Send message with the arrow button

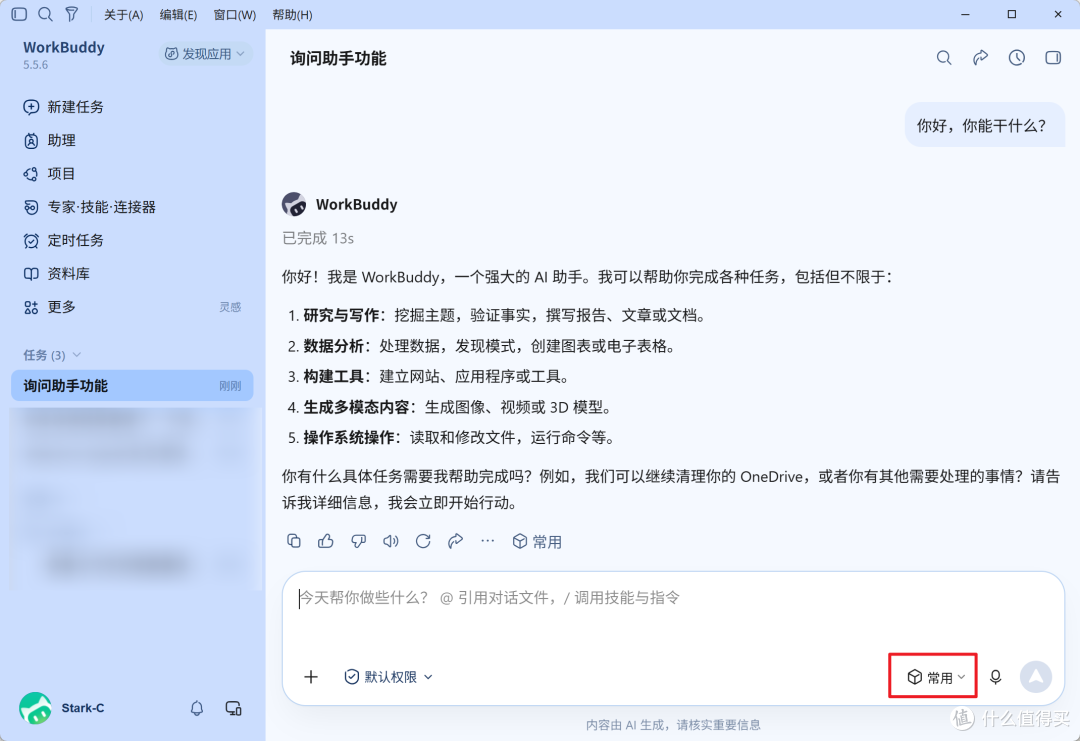(x=1036, y=677)
